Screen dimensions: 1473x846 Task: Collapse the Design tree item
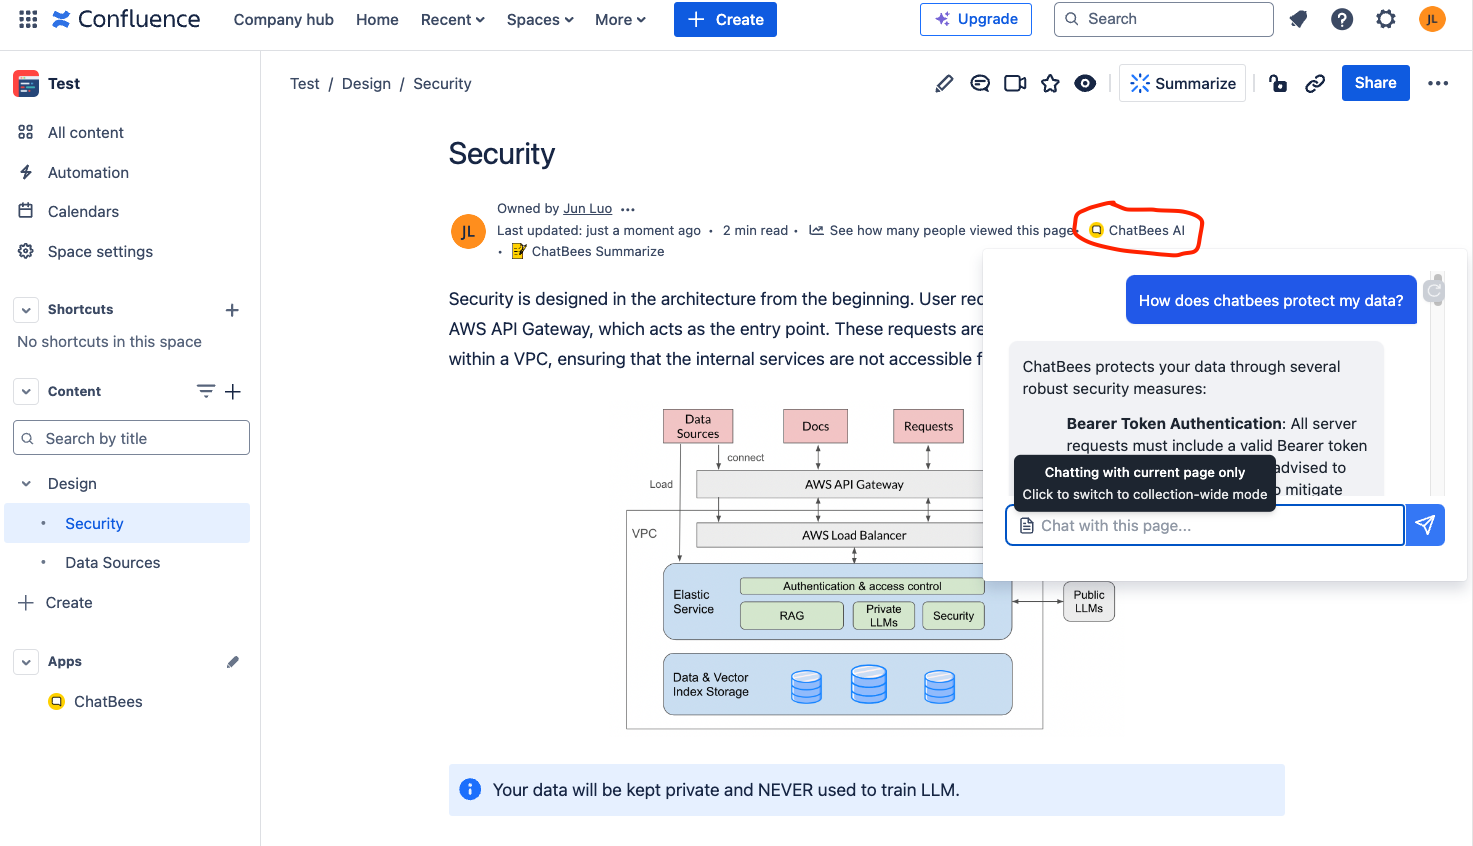(x=26, y=484)
